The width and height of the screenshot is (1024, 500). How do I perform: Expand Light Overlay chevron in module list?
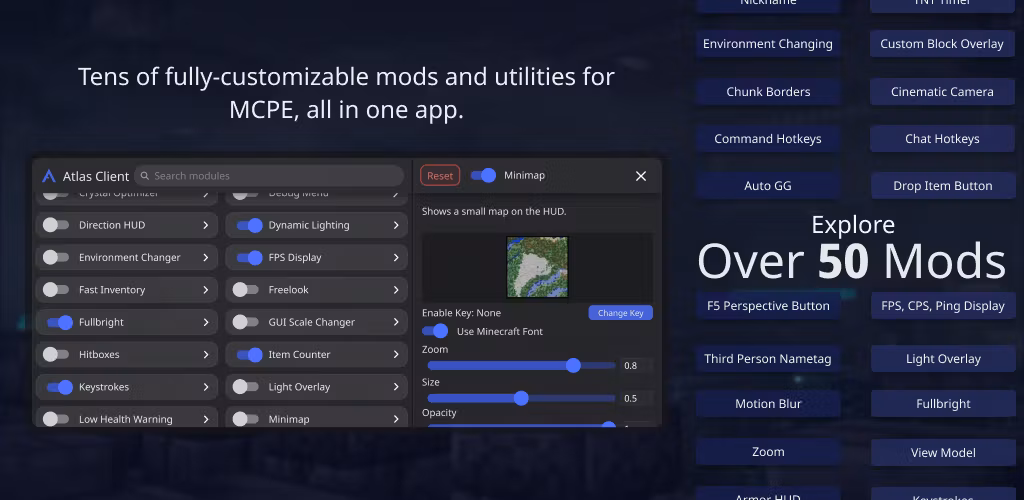396,387
